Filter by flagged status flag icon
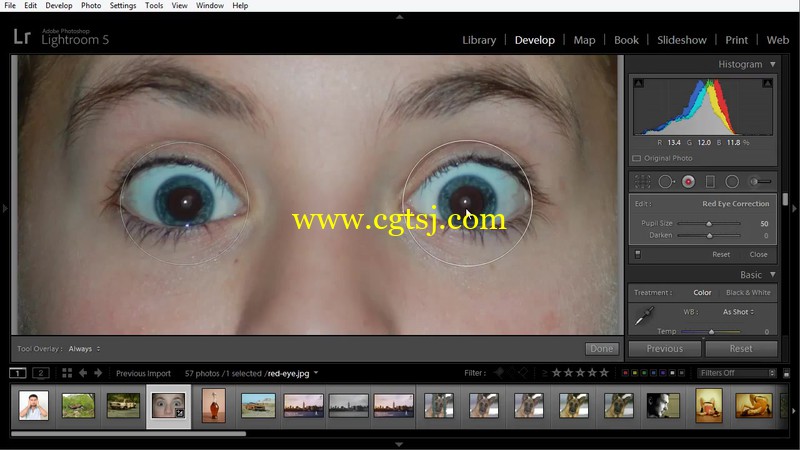Image resolution: width=800 pixels, height=450 pixels. 499,373
